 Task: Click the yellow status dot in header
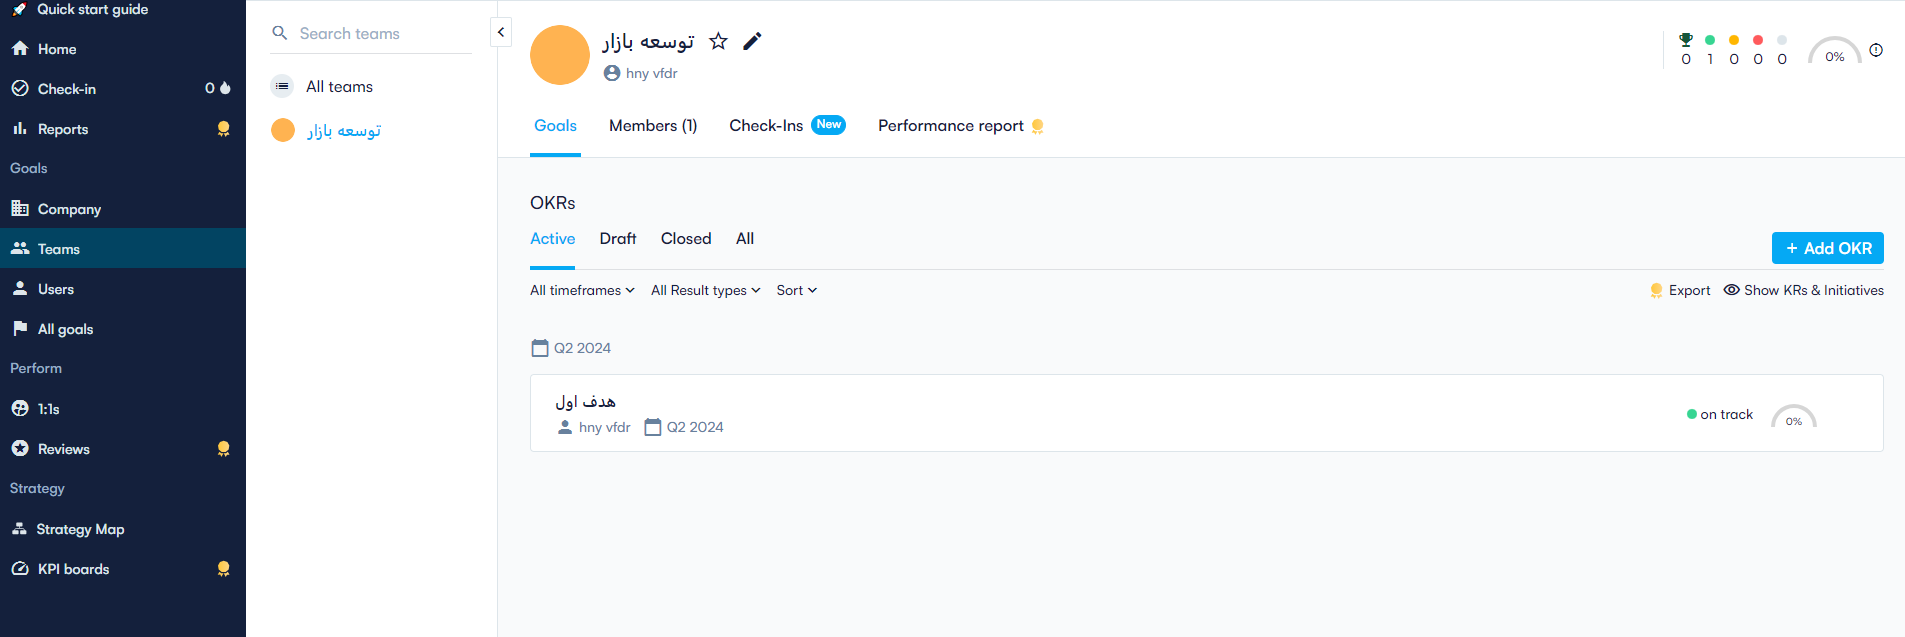tap(1734, 40)
